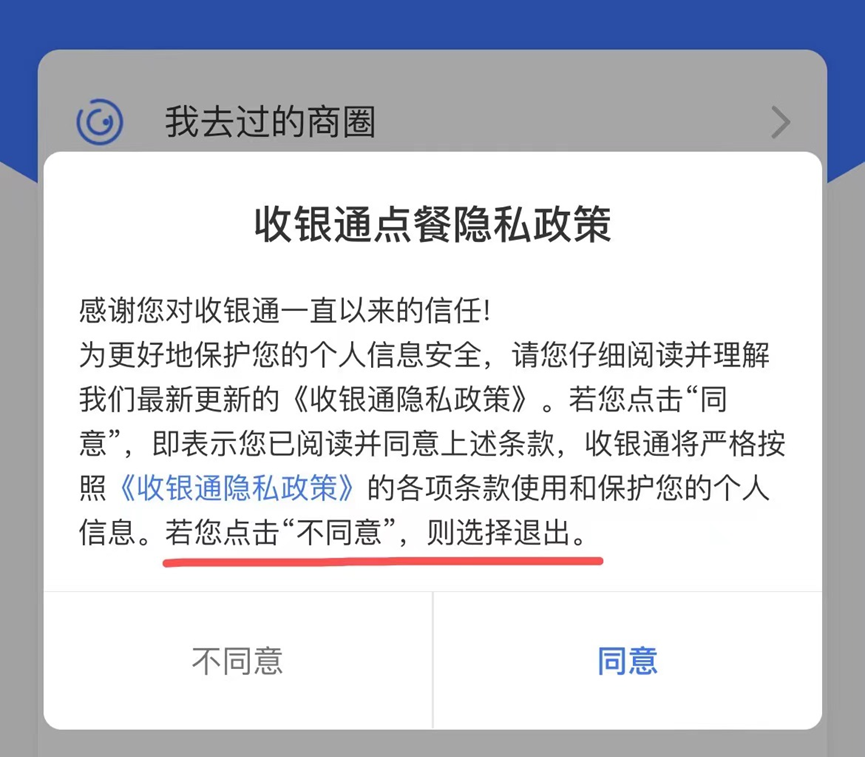Click the dialog title 收银通点餐隐私政策

[x=432, y=224]
